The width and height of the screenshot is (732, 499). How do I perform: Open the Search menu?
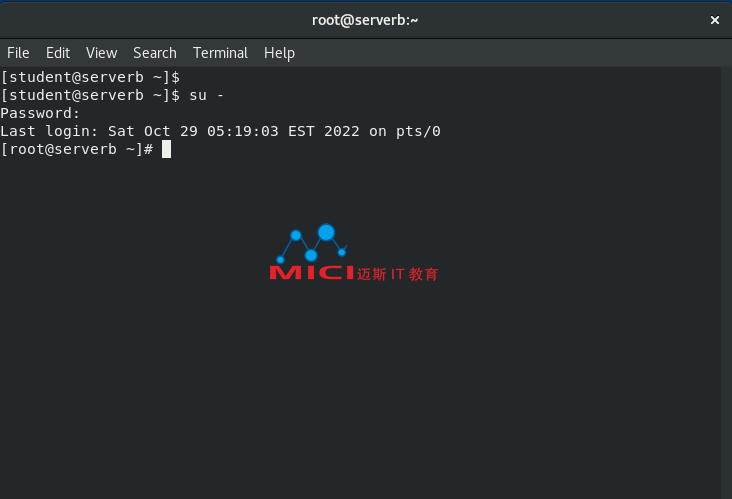tap(155, 53)
